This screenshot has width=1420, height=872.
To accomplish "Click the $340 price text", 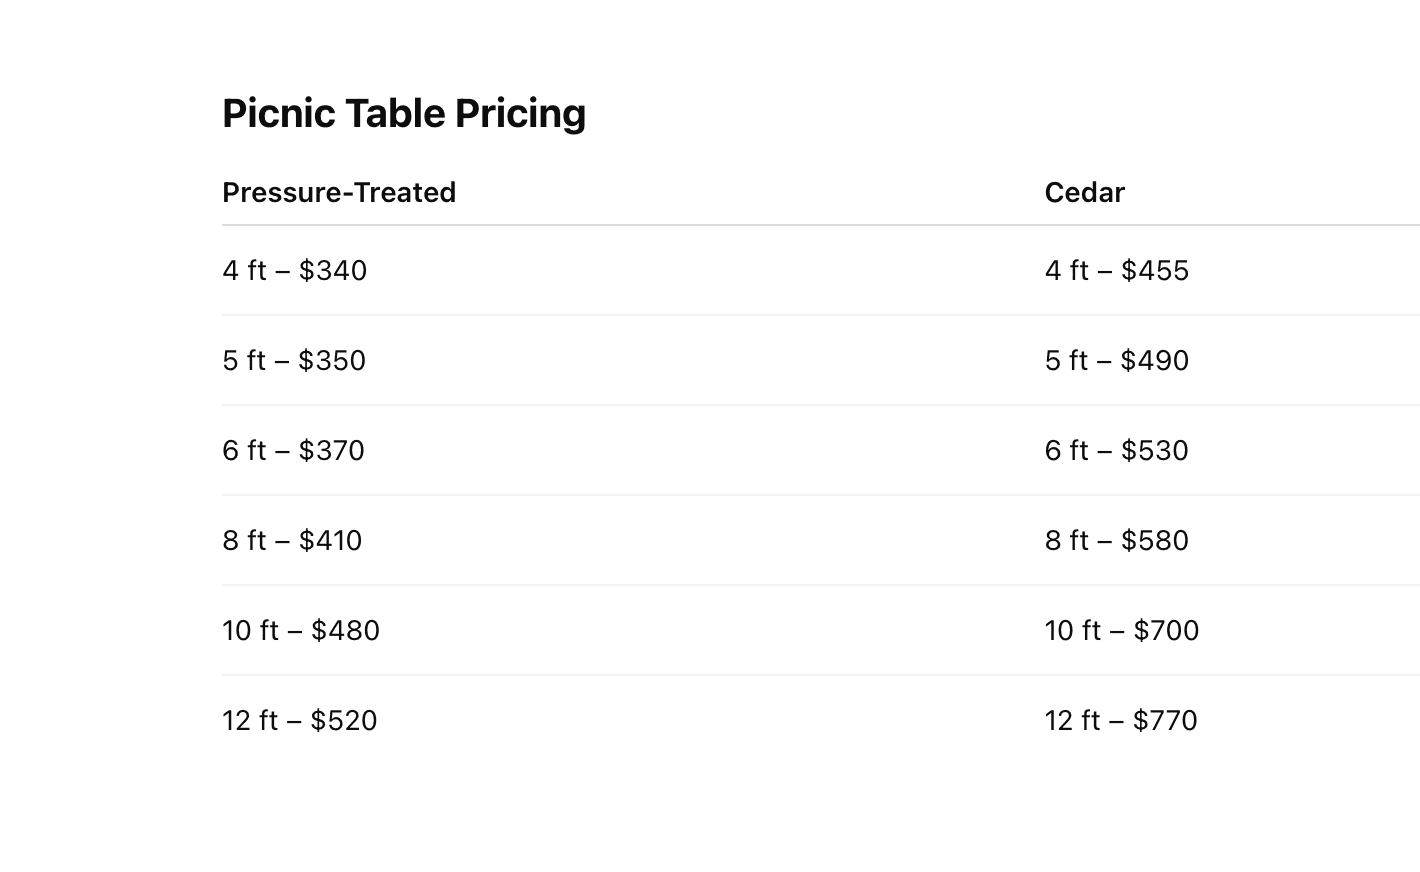I will pos(333,270).
